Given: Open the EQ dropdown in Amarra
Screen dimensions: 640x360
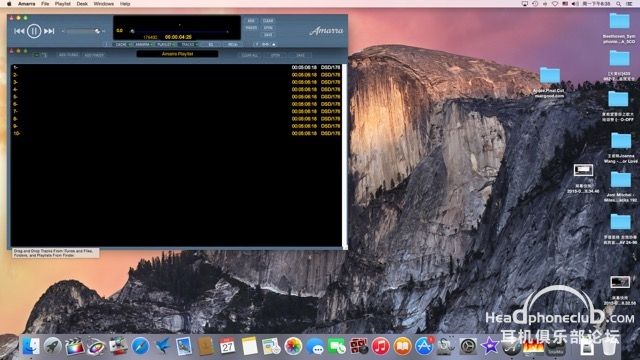Looking at the screenshot, I should coord(211,44).
